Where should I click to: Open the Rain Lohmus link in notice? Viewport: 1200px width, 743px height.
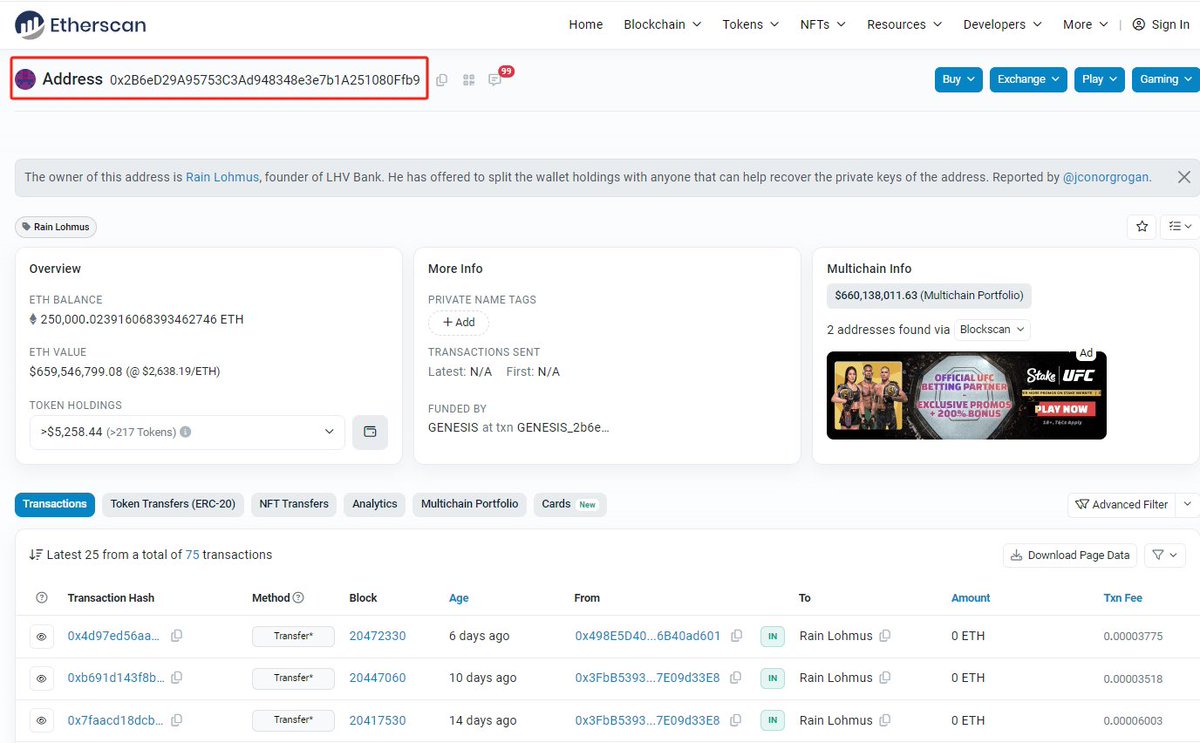coord(222,177)
